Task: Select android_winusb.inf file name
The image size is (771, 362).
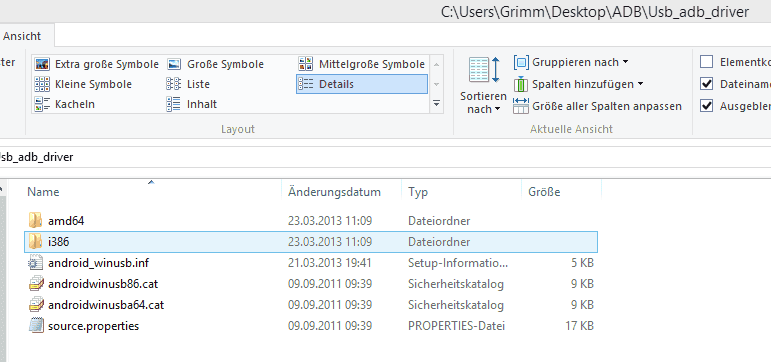Action: click(x=98, y=263)
